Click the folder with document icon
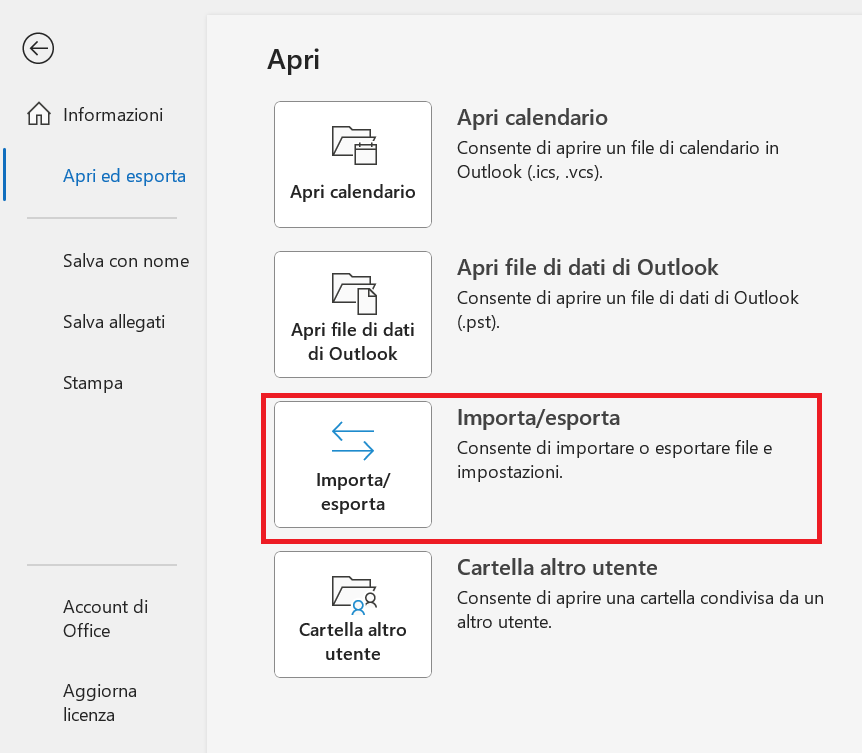 click(354, 294)
